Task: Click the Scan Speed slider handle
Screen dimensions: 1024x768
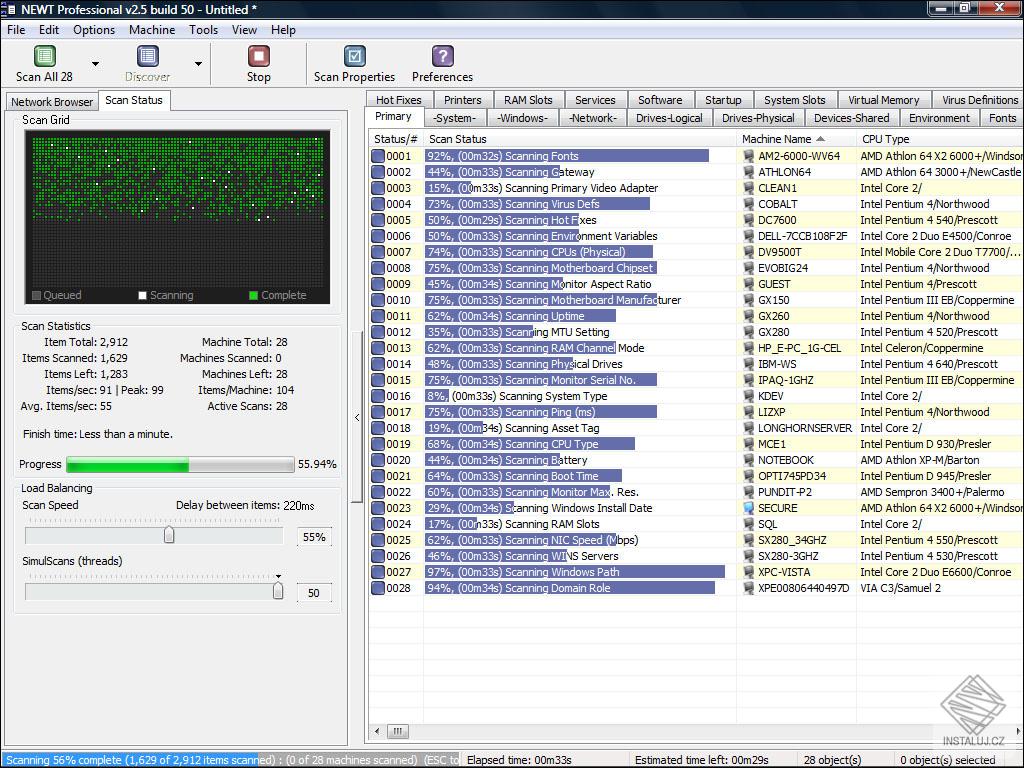Action: coord(169,535)
